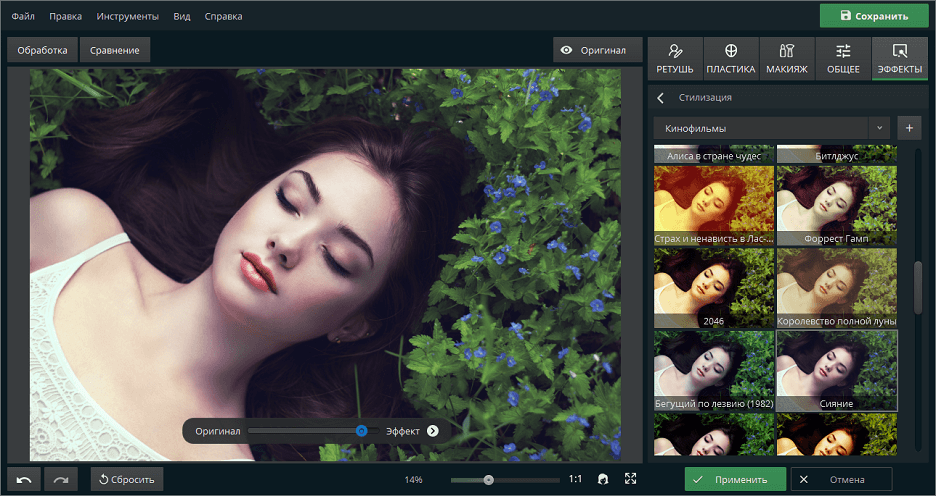Click the arrow next to Эффект label
This screenshot has width=936, height=496.
[432, 431]
